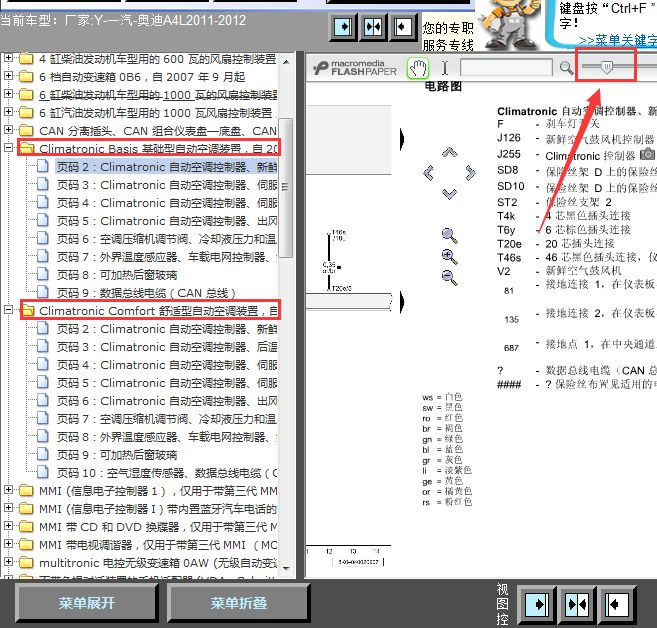Image resolution: width=657 pixels, height=628 pixels.
Task: Click top toolbar center-split view button
Action: pos(373,27)
